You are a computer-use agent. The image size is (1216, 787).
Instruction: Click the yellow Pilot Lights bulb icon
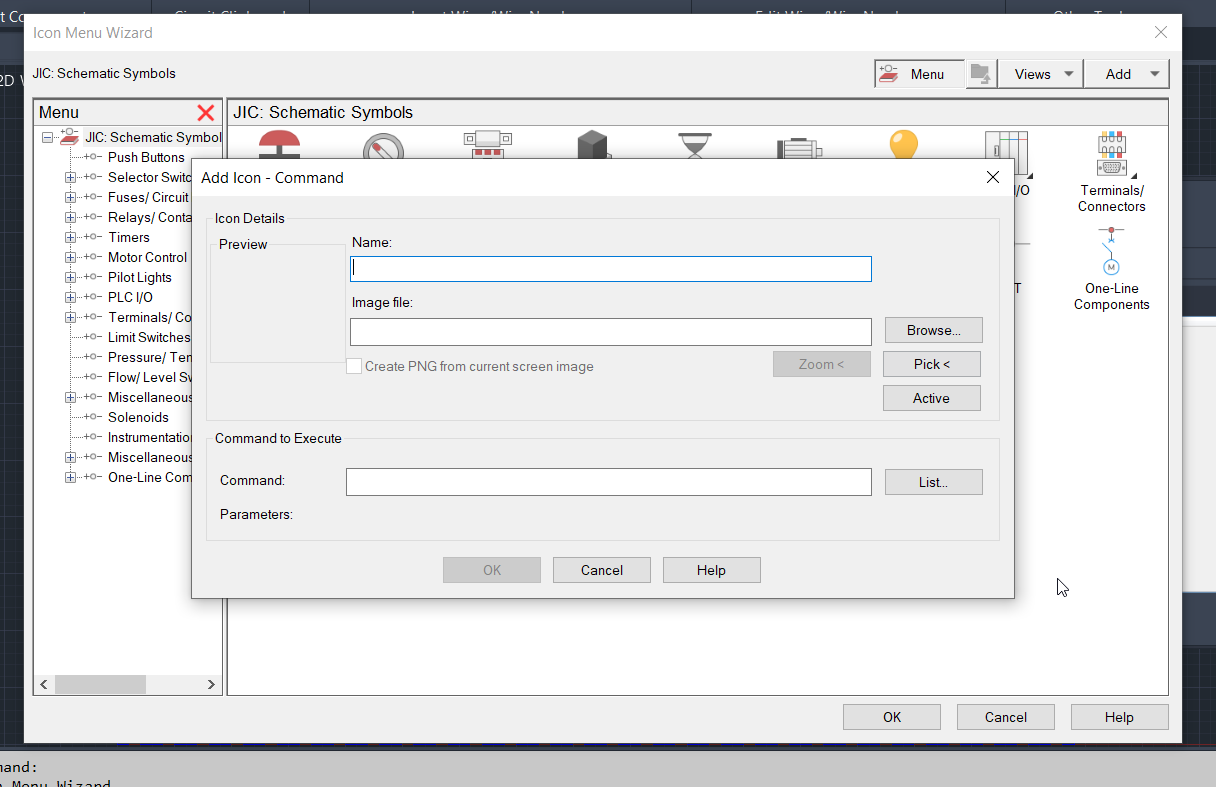point(903,145)
